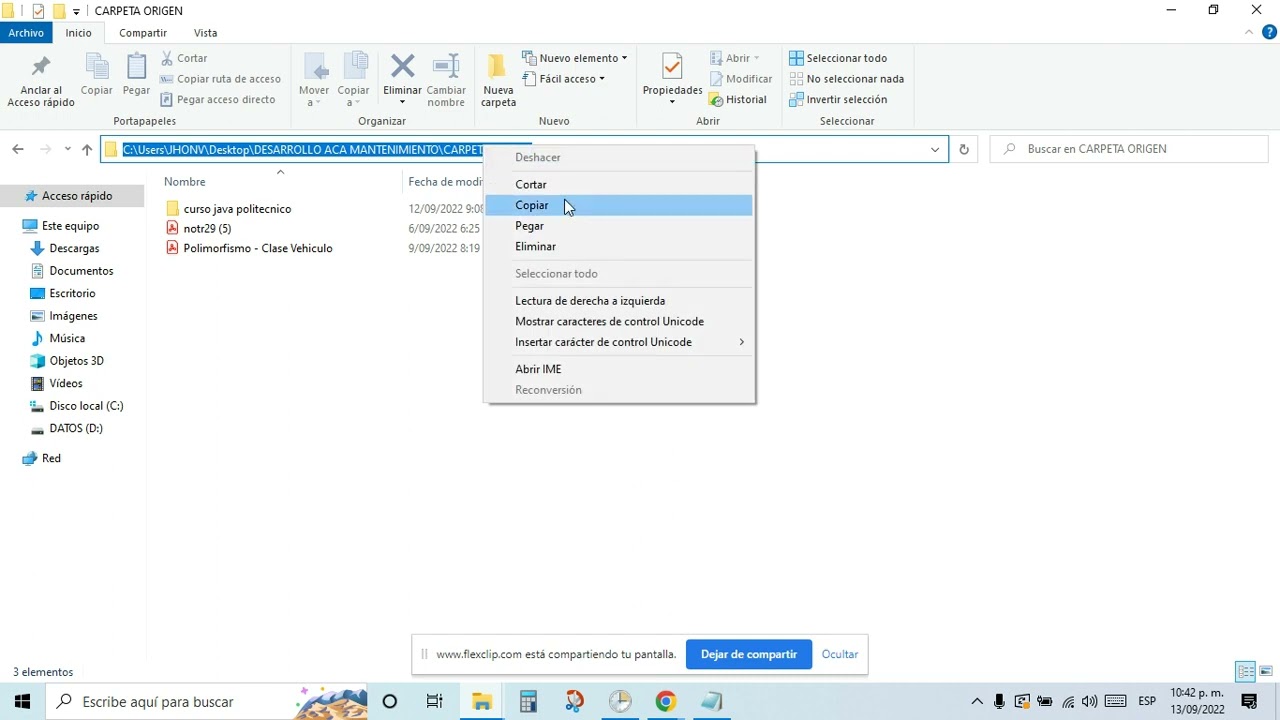This screenshot has height=720, width=1280.
Task: Open Propiedades in the ribbon
Action: (672, 80)
